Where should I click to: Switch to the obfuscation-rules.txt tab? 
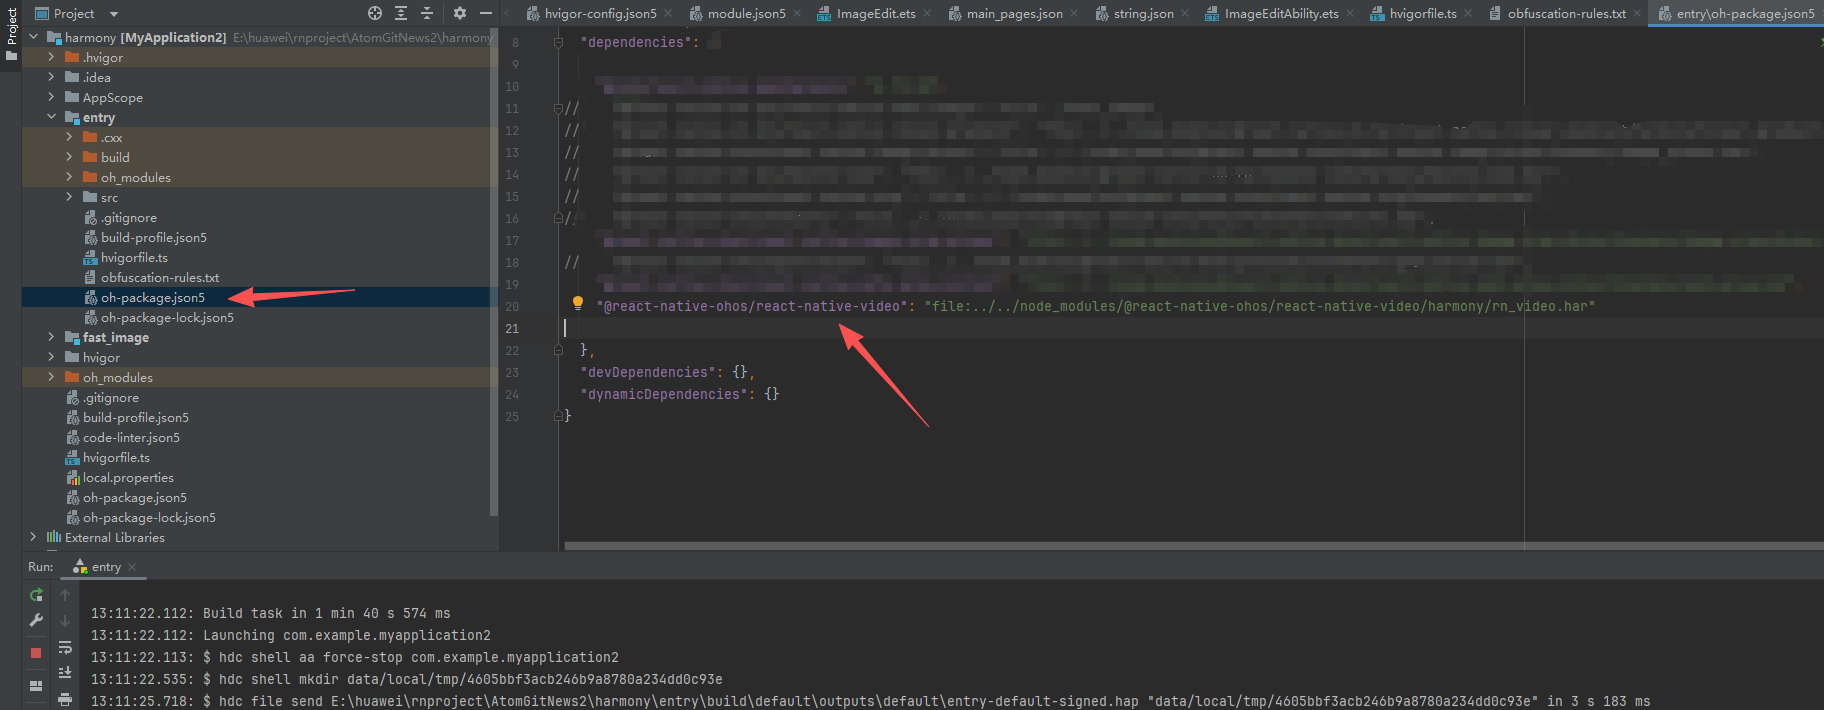point(1566,14)
